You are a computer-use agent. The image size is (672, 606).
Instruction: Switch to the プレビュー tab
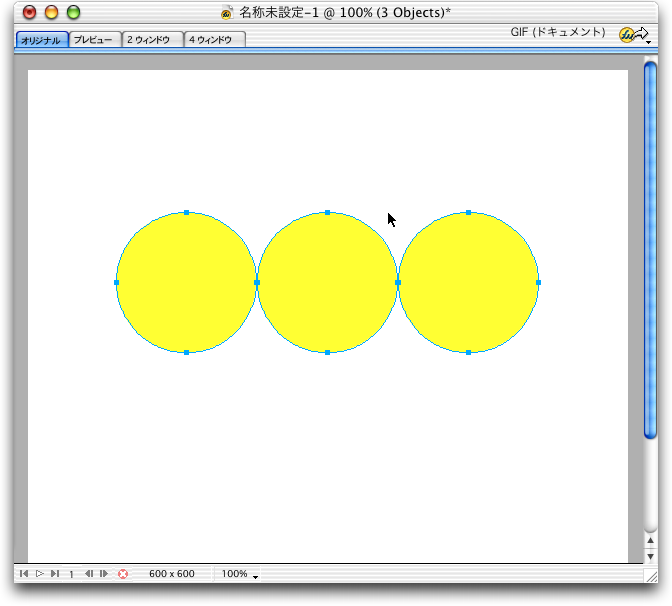[93, 40]
